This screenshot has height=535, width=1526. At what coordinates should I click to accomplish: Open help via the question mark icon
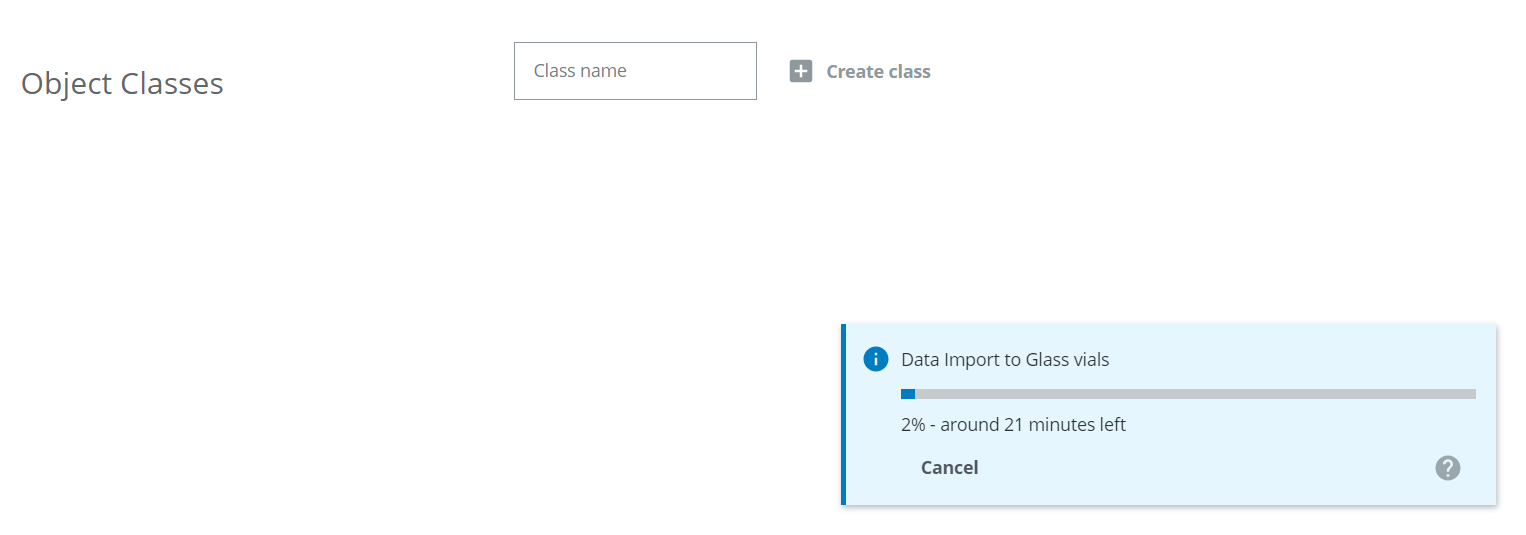click(1447, 468)
